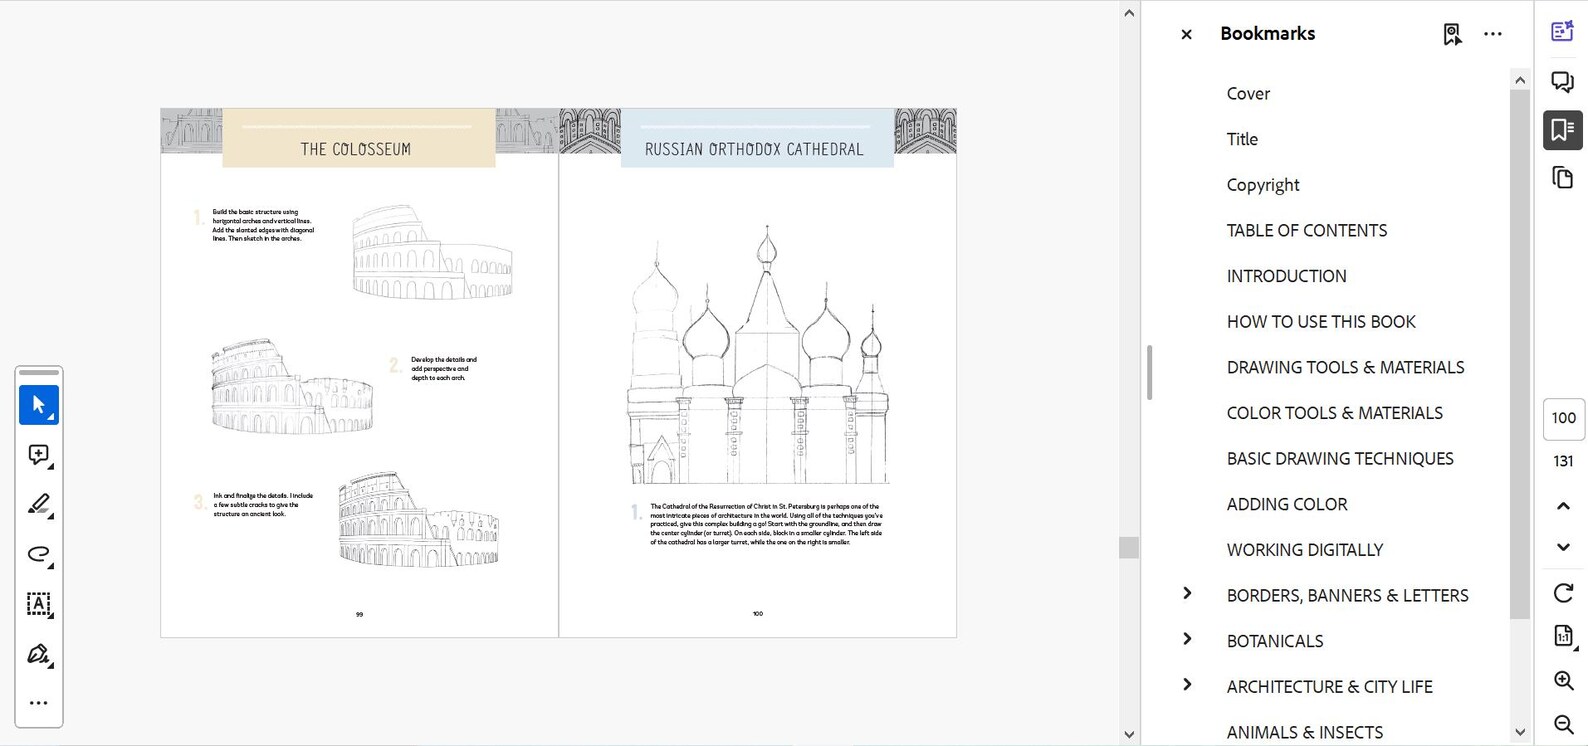The image size is (1588, 746).
Task: Go to next page
Action: tap(1564, 547)
